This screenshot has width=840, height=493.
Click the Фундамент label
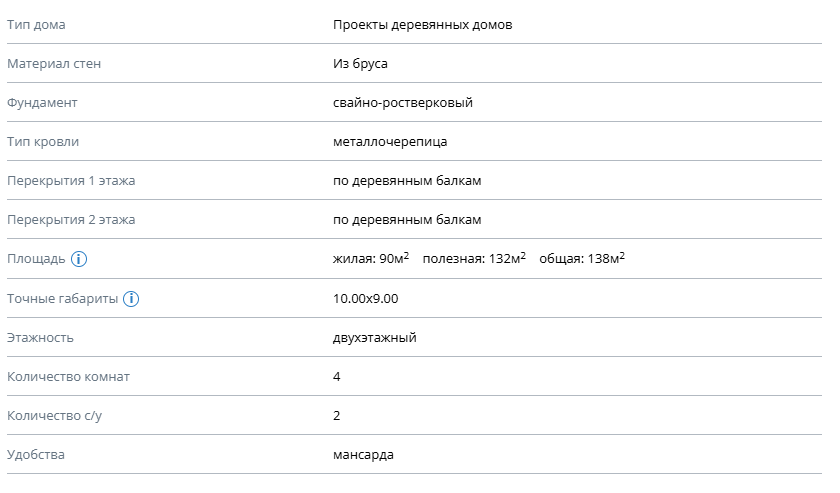tap(42, 103)
